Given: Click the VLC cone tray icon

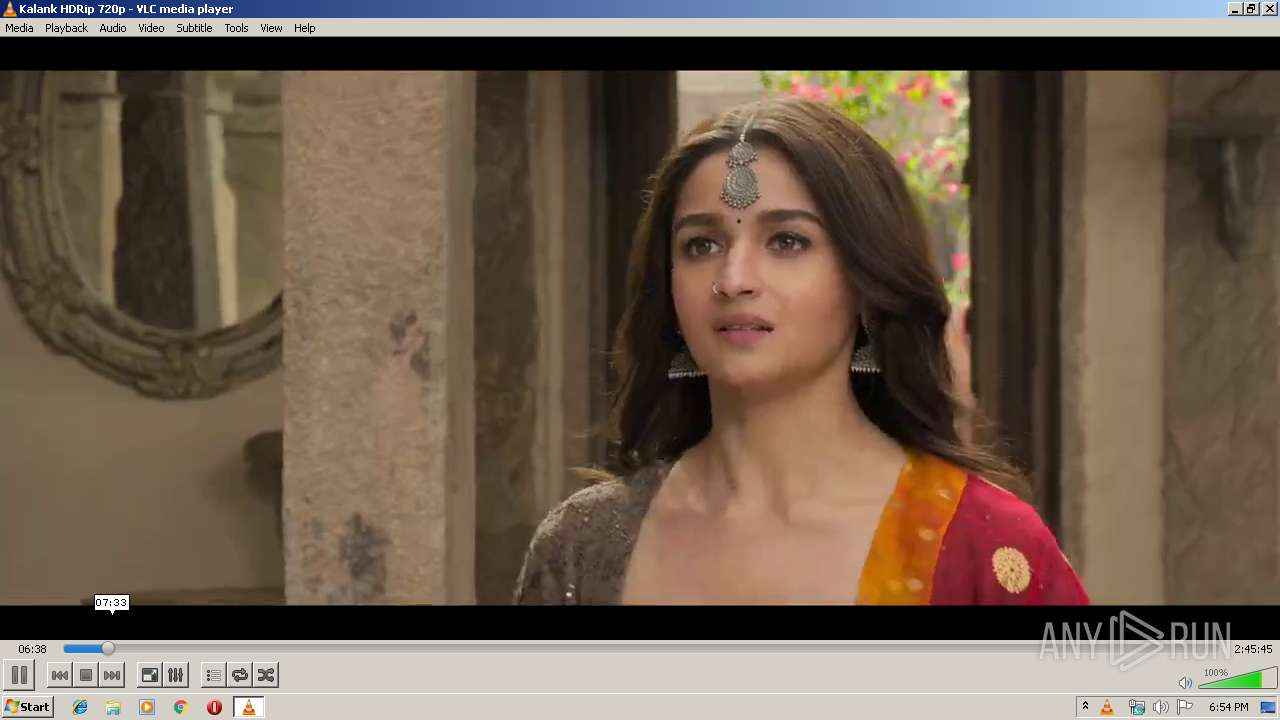Looking at the screenshot, I should click(1107, 707).
